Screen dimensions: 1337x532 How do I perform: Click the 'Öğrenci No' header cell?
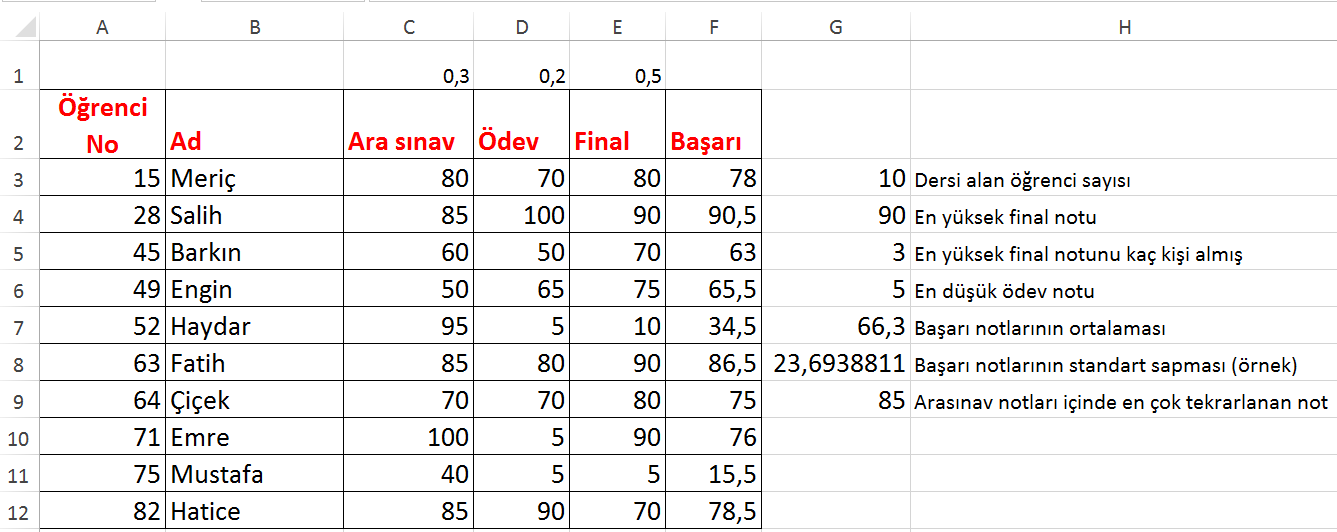pos(102,125)
